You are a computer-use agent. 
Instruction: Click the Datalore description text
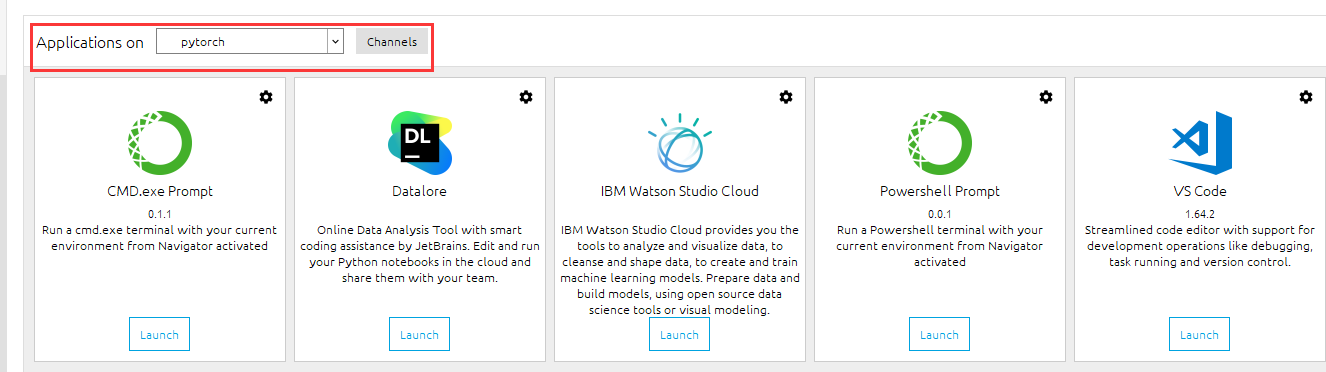[420, 254]
